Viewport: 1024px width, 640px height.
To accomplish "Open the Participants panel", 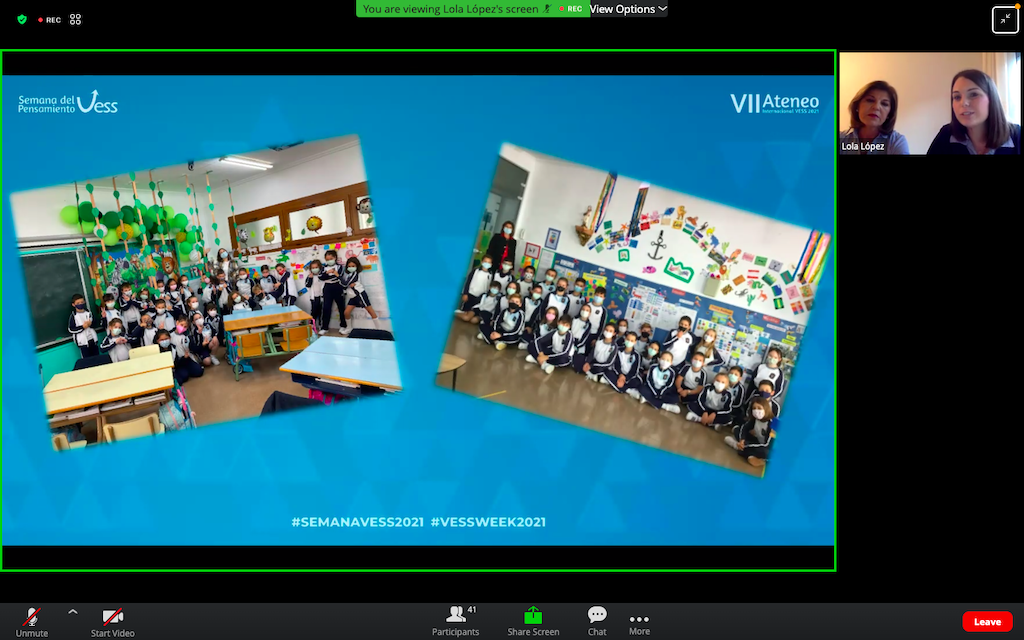I will click(456, 620).
